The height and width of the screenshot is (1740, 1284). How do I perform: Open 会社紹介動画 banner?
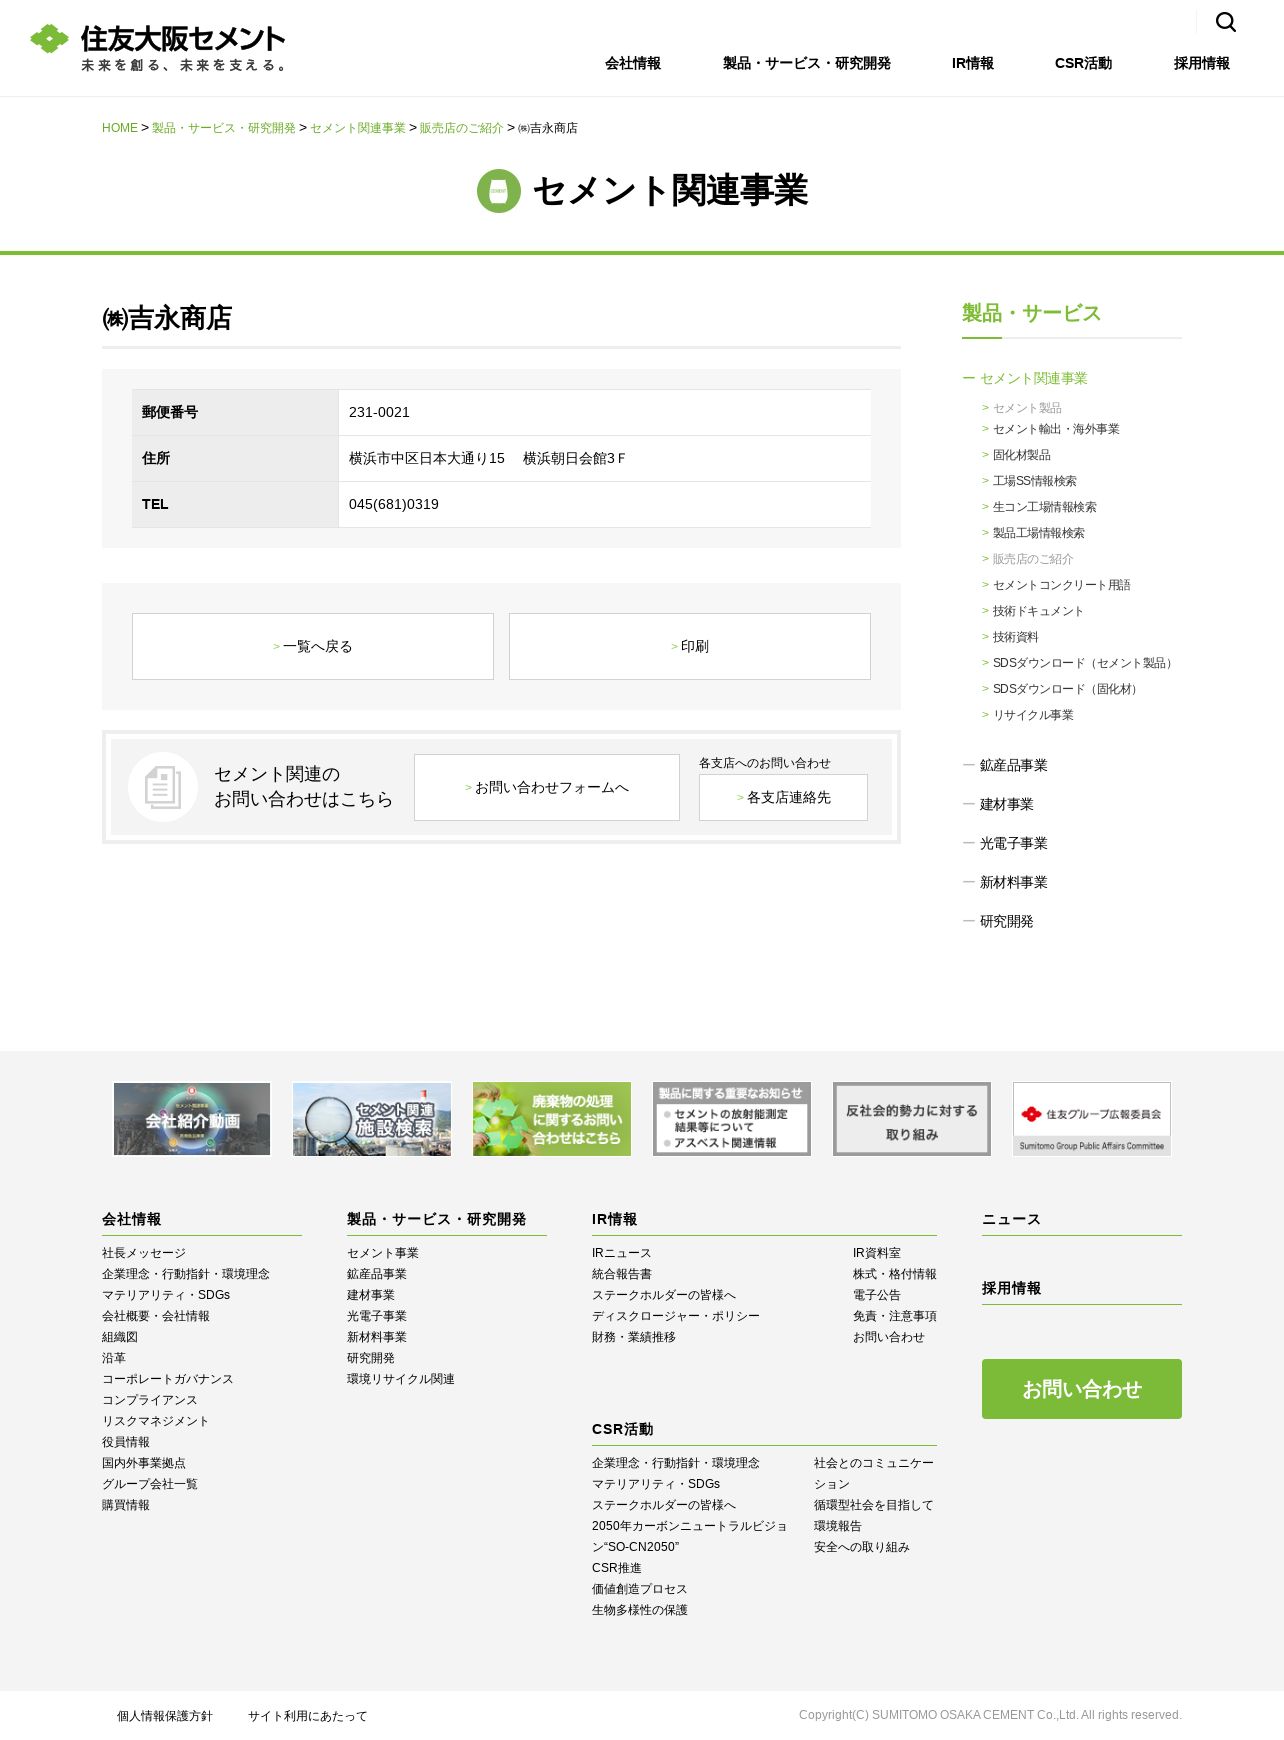point(192,1119)
